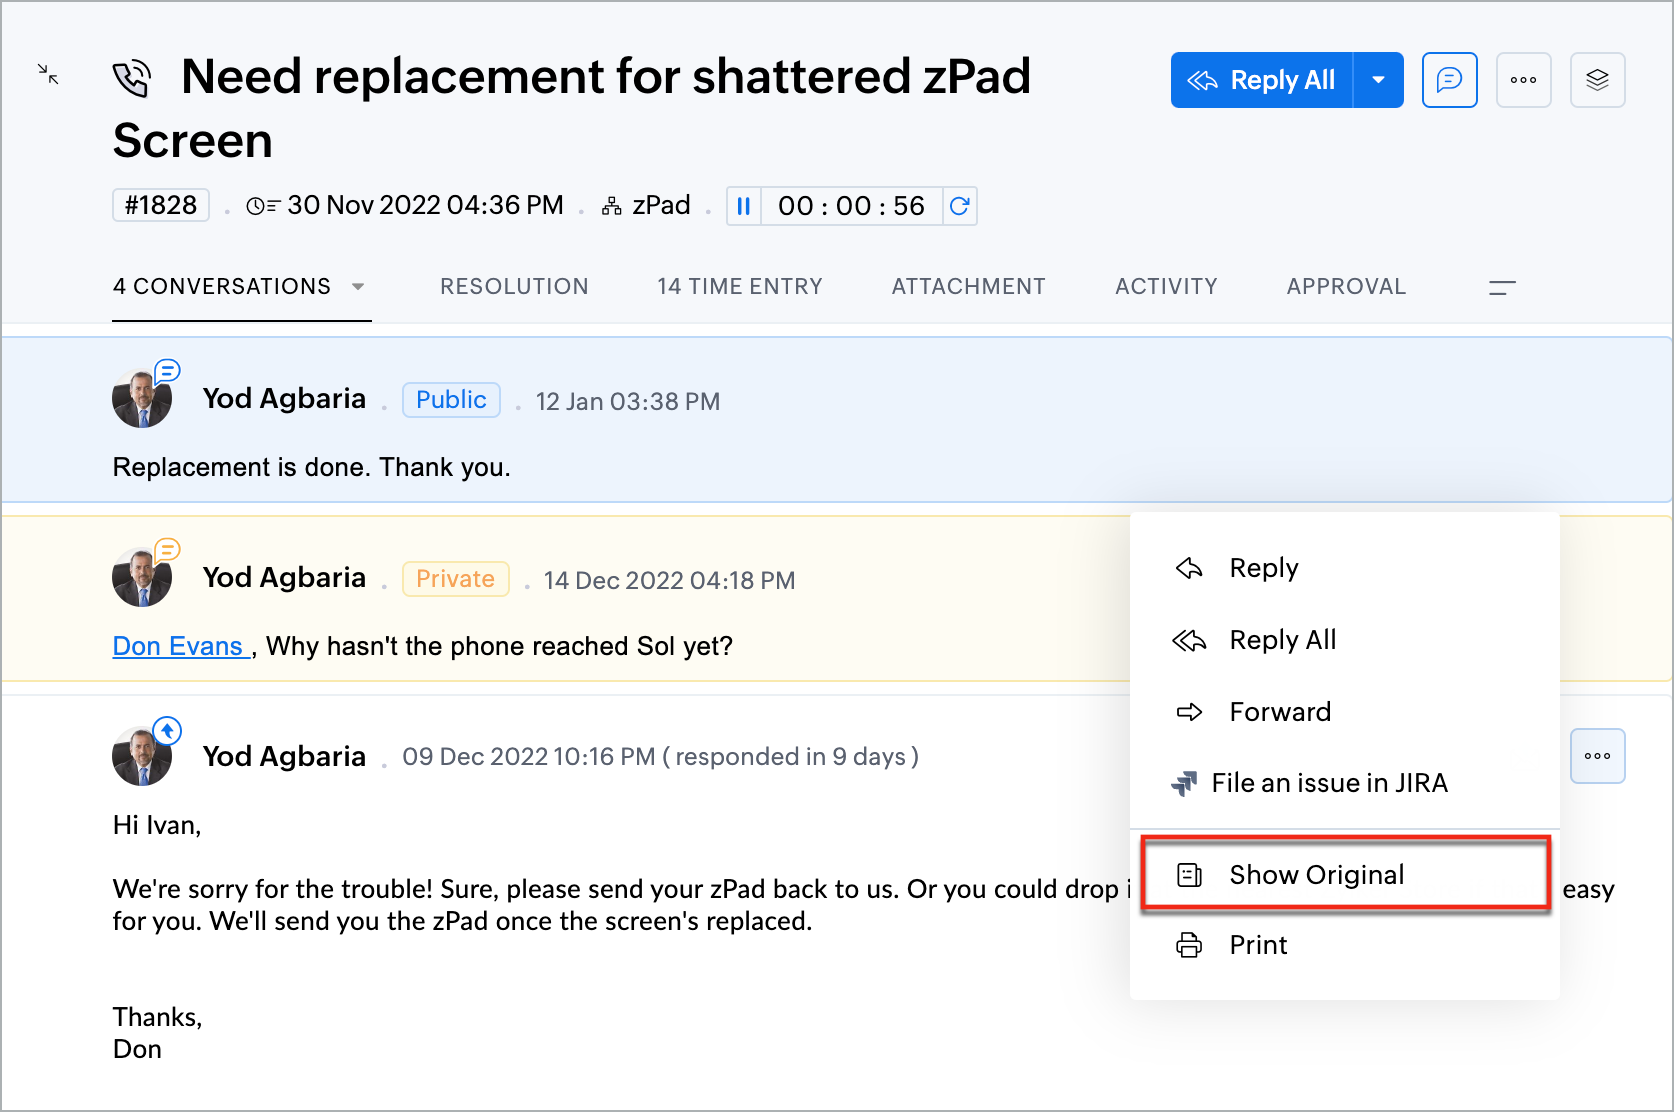Screen dimensions: 1674x1112
Task: Click the layers stack icon
Action: pyautogui.click(x=1597, y=80)
